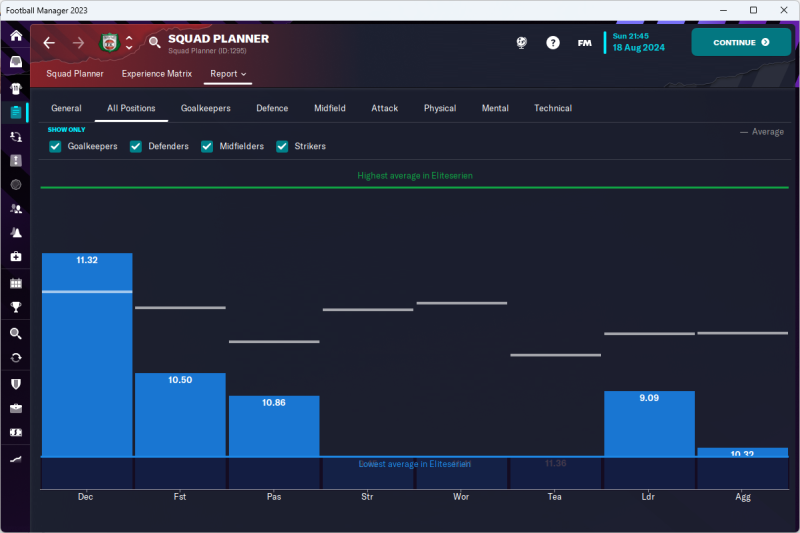800x533 pixels.
Task: Open the Schedule calendar icon in sidebar
Action: click(16, 283)
